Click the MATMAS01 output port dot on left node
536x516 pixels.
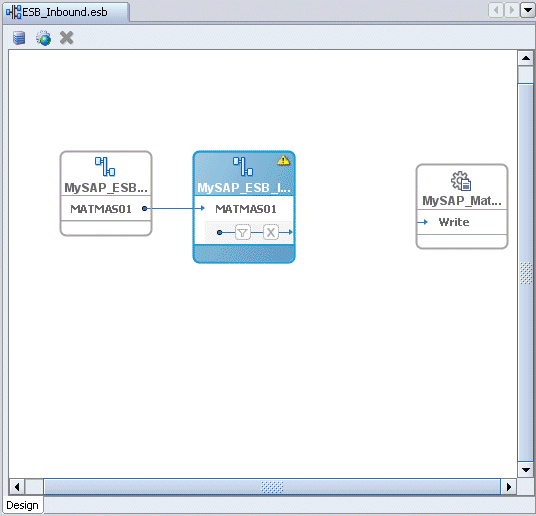coord(145,208)
